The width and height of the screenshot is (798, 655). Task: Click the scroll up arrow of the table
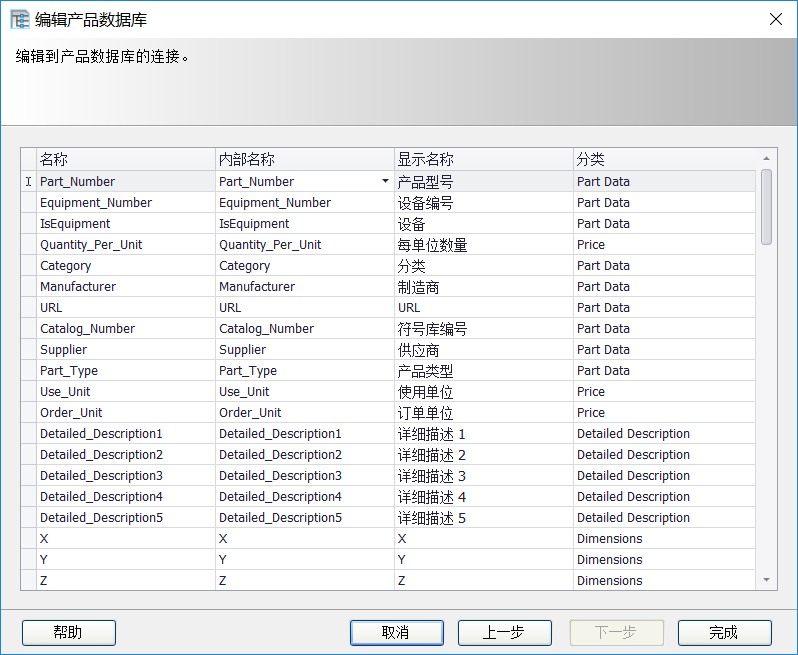[766, 158]
